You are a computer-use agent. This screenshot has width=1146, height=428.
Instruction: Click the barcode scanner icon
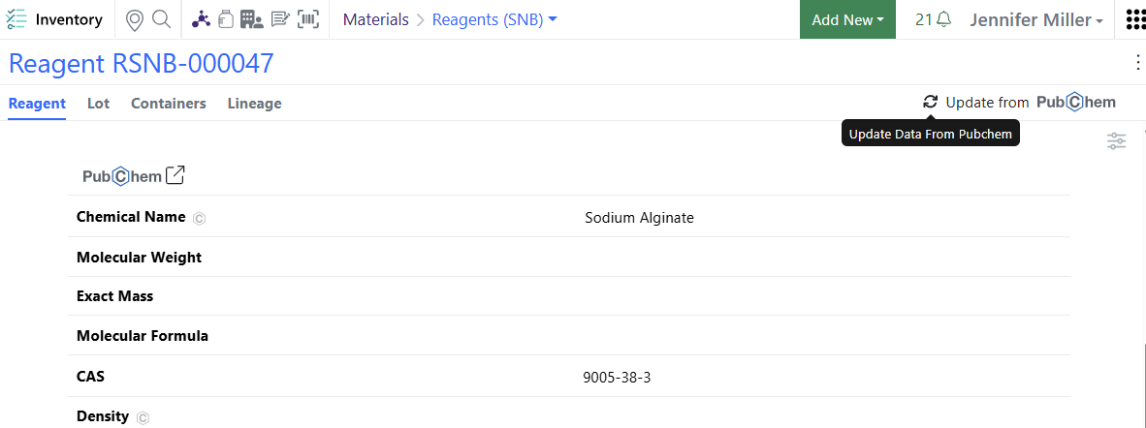click(x=308, y=19)
